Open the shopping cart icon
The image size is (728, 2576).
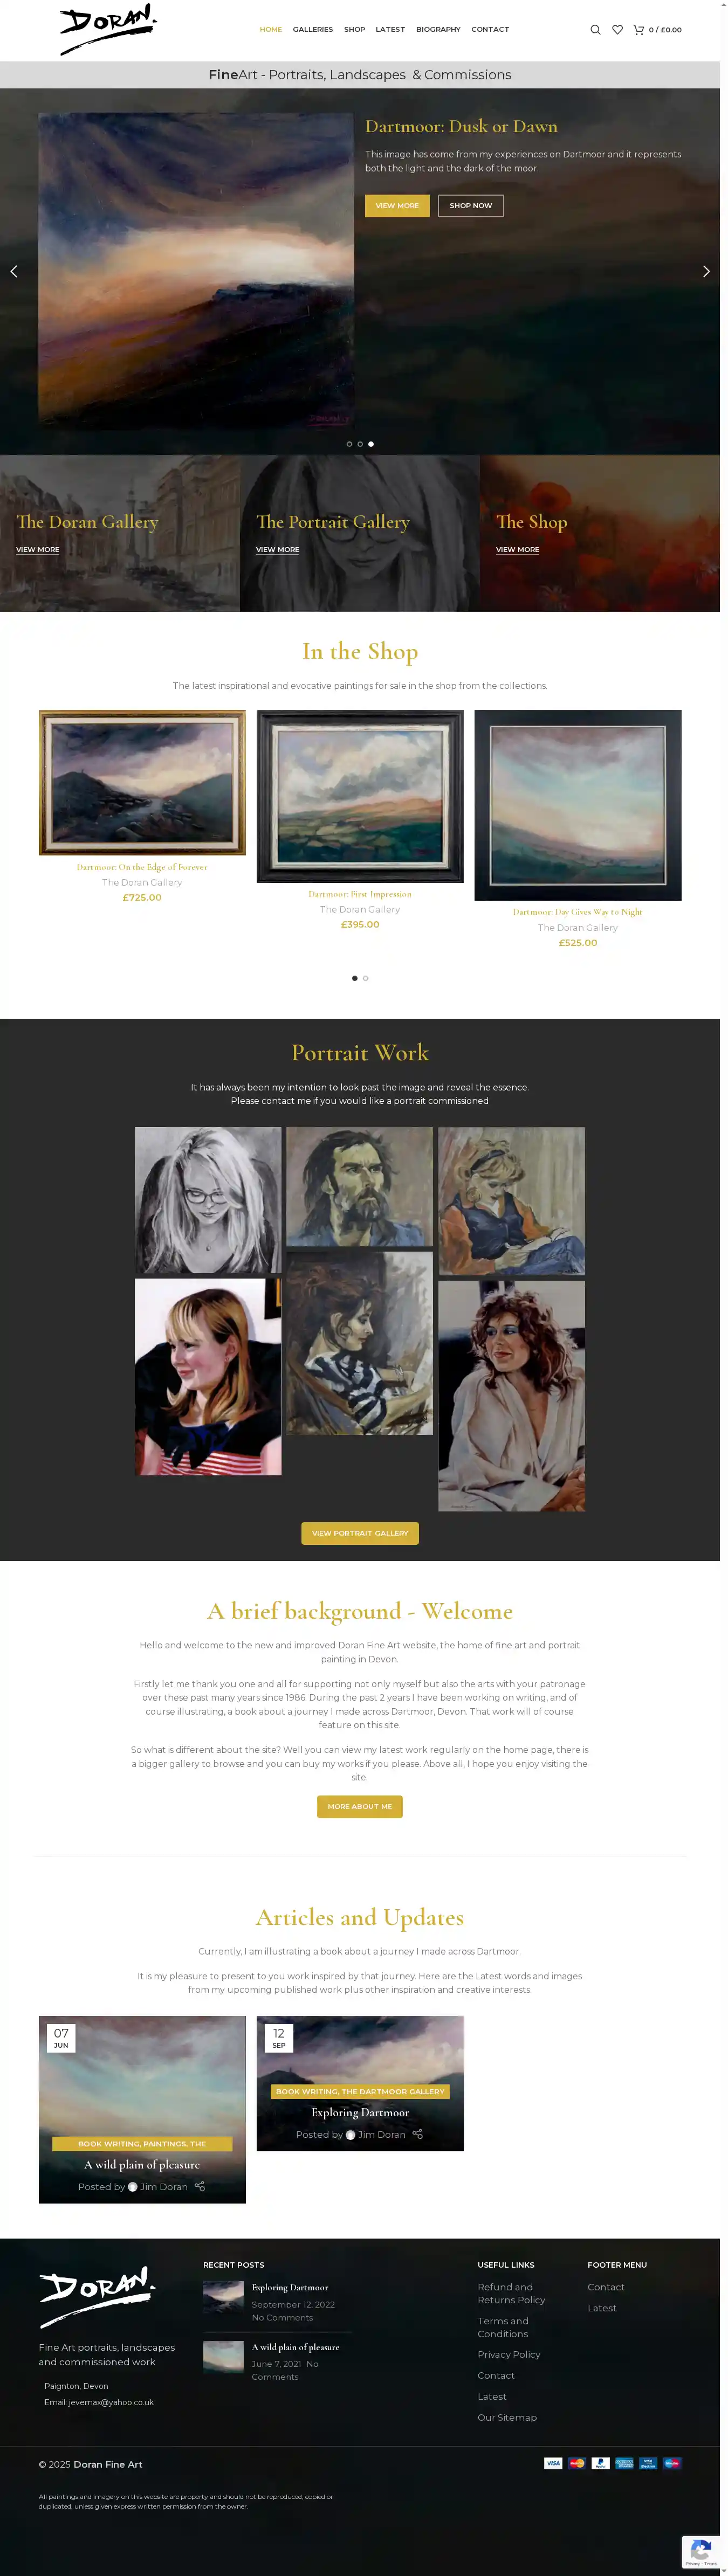click(x=638, y=30)
